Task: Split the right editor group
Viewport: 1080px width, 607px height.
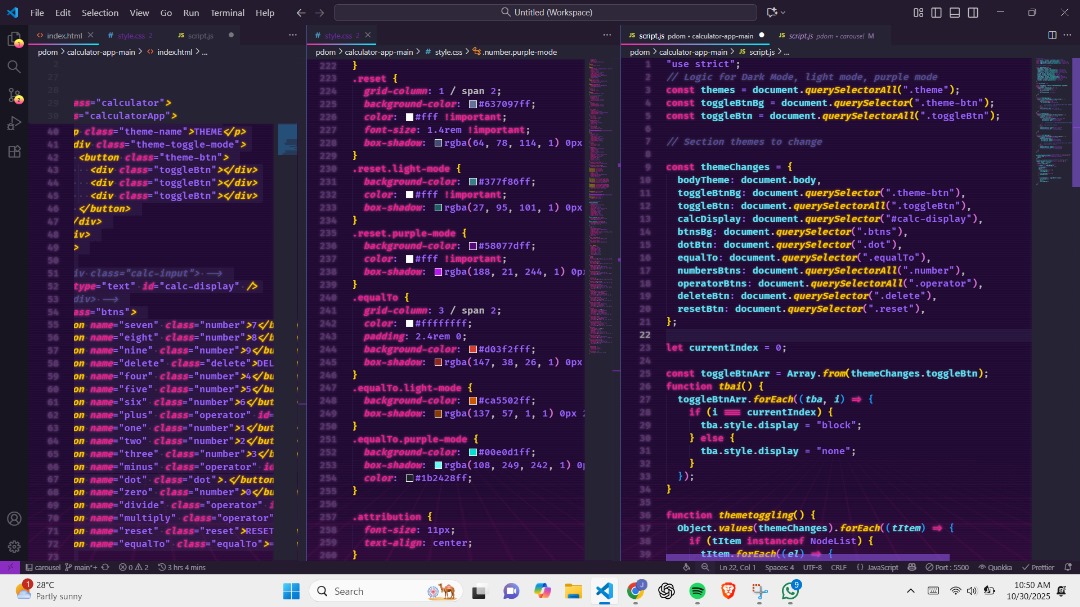Action: pos(1052,35)
